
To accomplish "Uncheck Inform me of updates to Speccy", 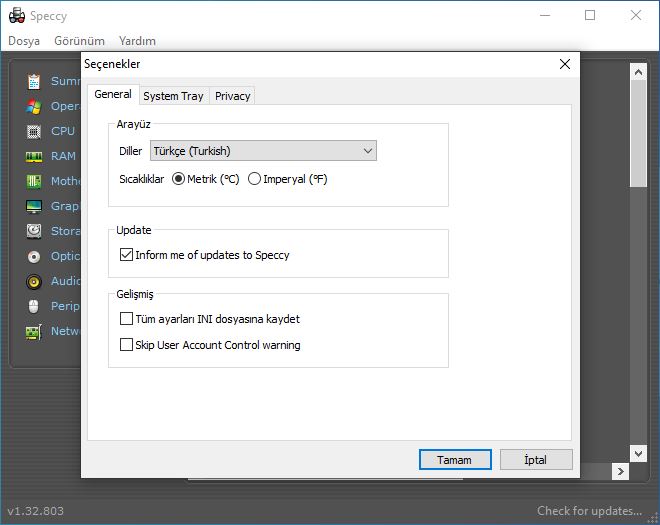I will 205,255.
